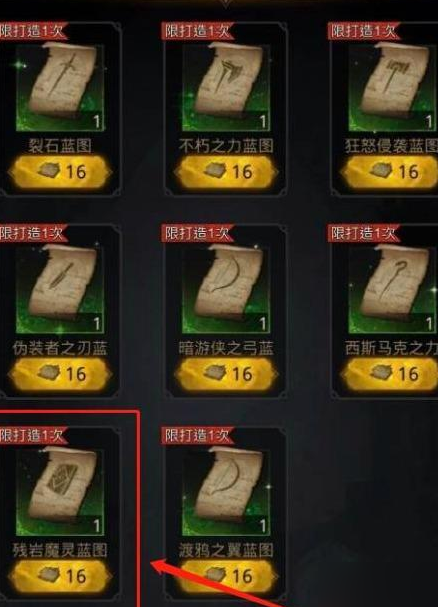The width and height of the screenshot is (438, 607).
Task: Select the 裂石蓝图 sword scroll icon
Action: tap(60, 87)
